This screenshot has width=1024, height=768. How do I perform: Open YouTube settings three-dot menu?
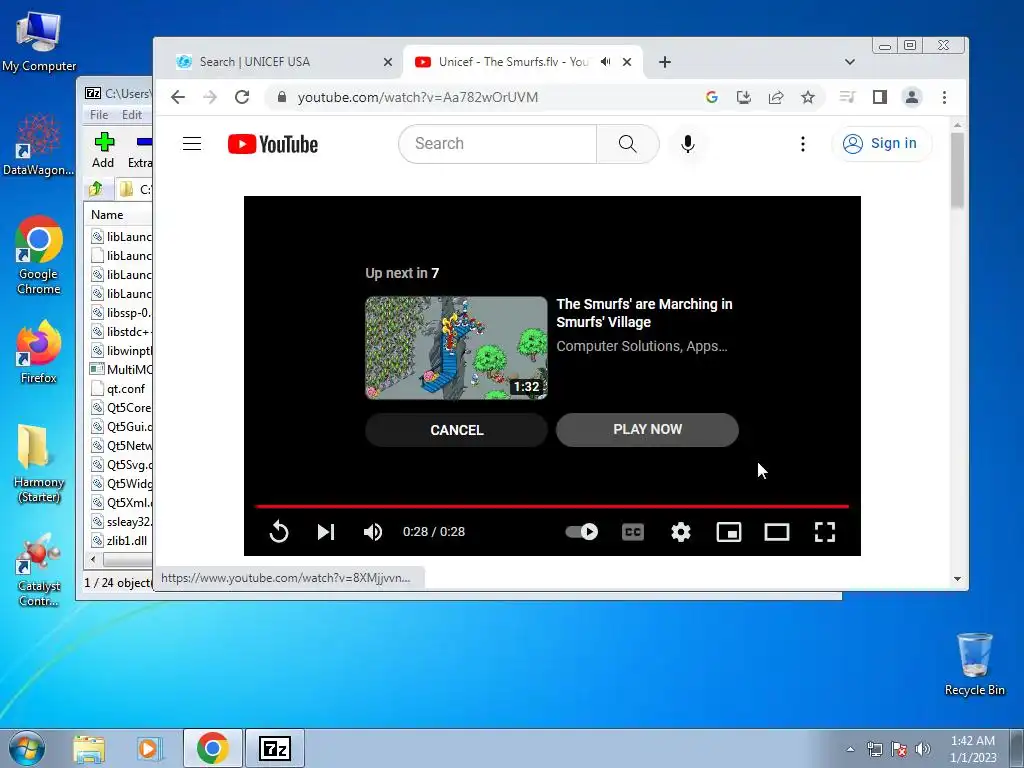[x=803, y=144]
